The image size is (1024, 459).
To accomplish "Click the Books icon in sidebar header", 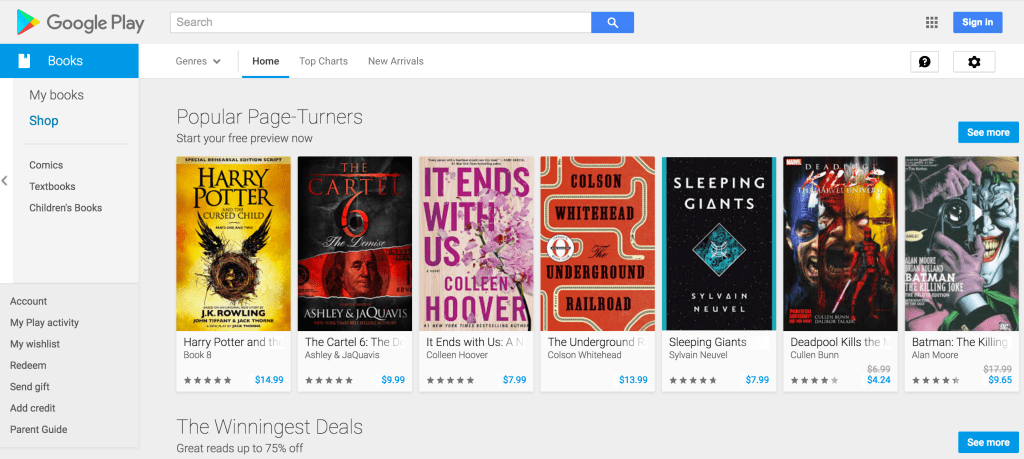I will pos(25,61).
